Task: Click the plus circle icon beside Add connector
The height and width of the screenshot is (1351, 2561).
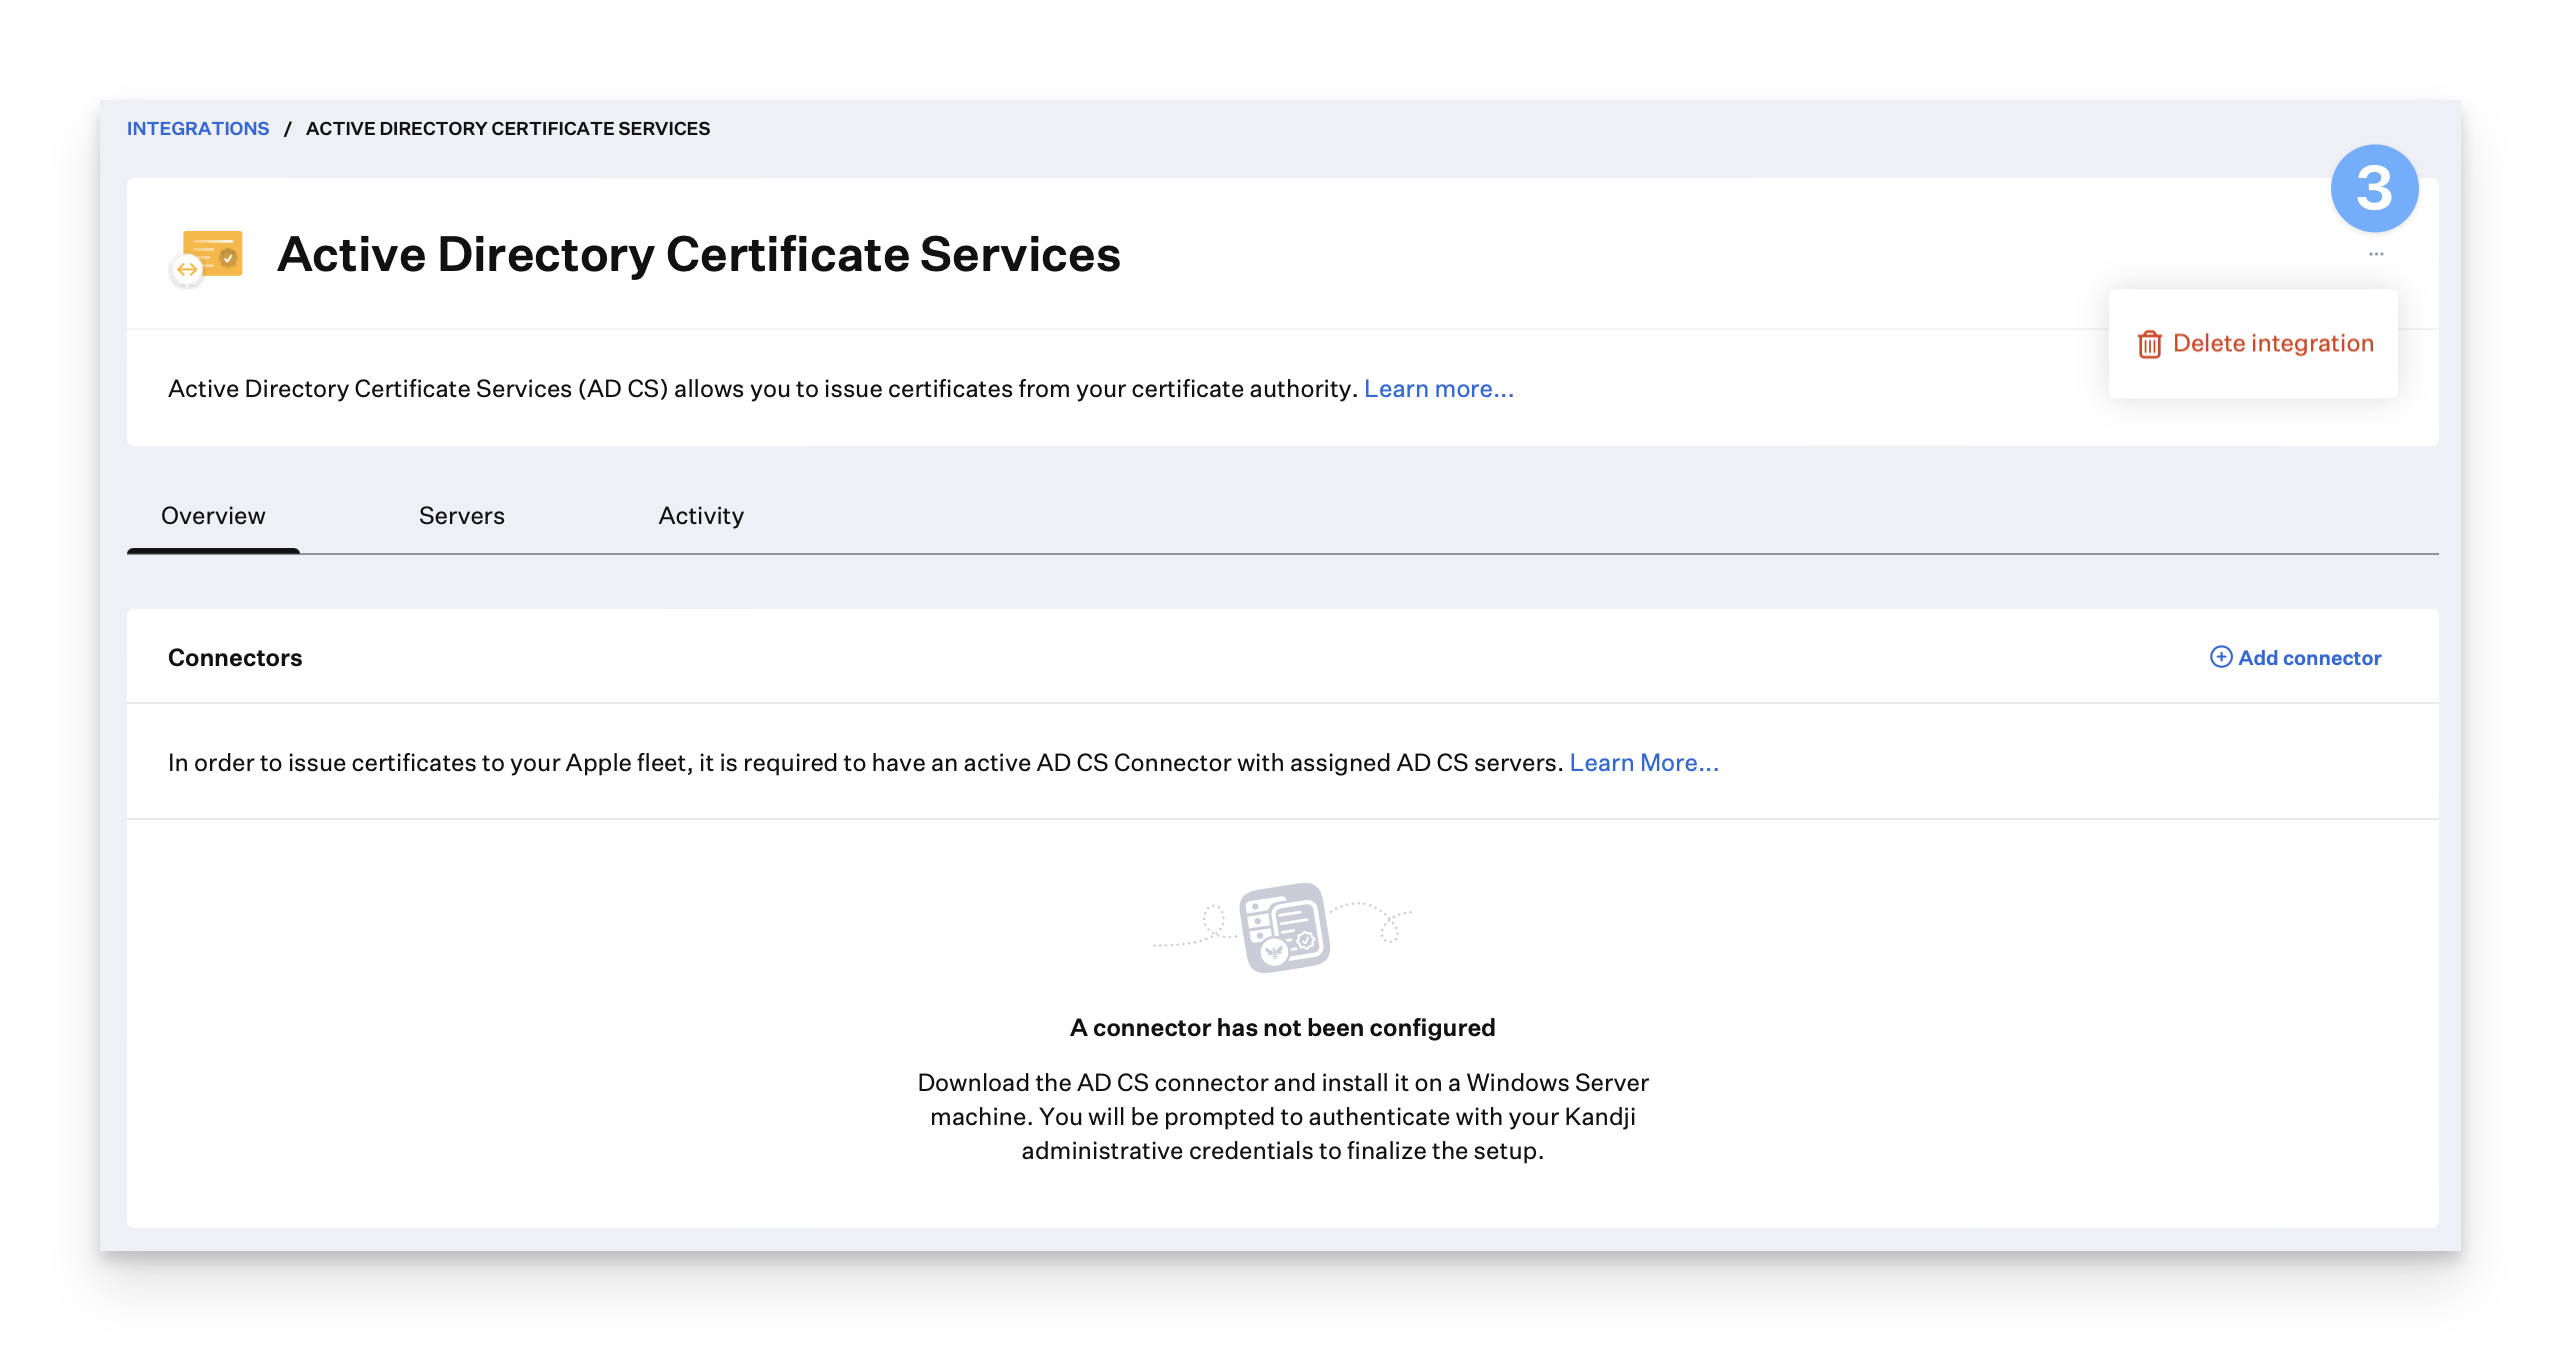Action: pos(2220,657)
